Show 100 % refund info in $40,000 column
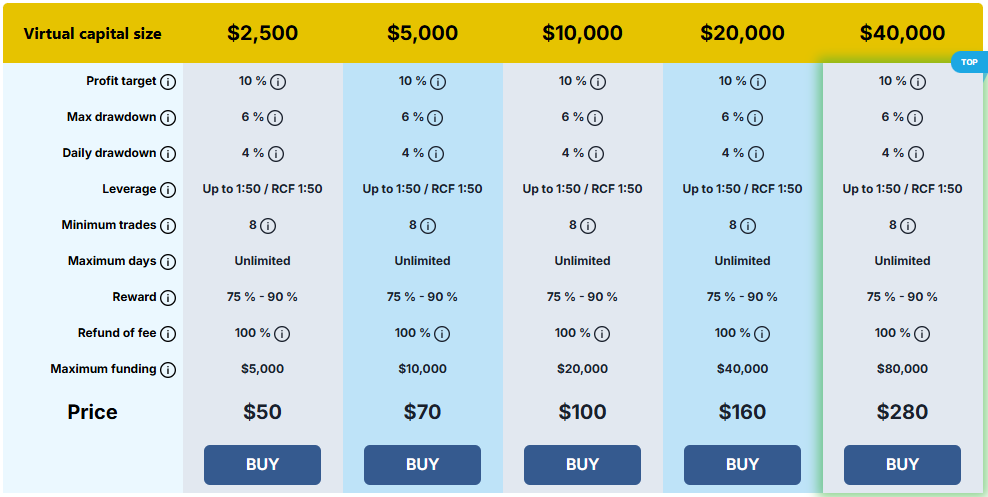This screenshot has height=497, width=988. pos(922,334)
